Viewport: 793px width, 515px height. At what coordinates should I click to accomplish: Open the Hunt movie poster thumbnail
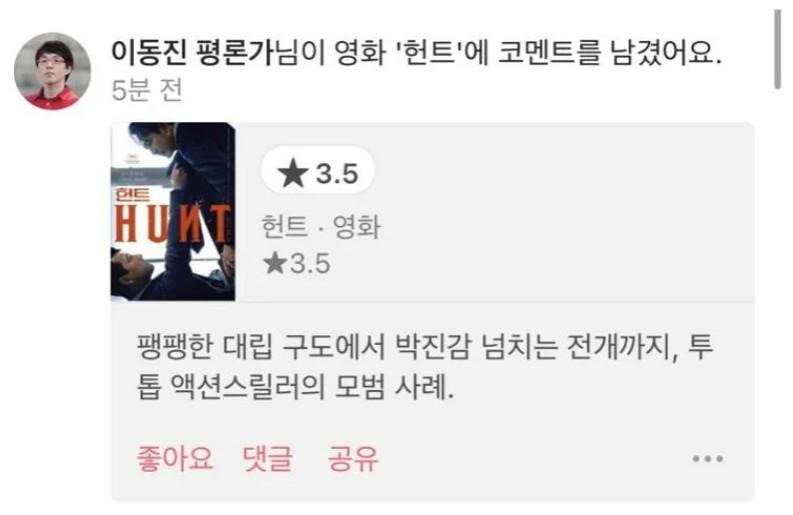173,211
